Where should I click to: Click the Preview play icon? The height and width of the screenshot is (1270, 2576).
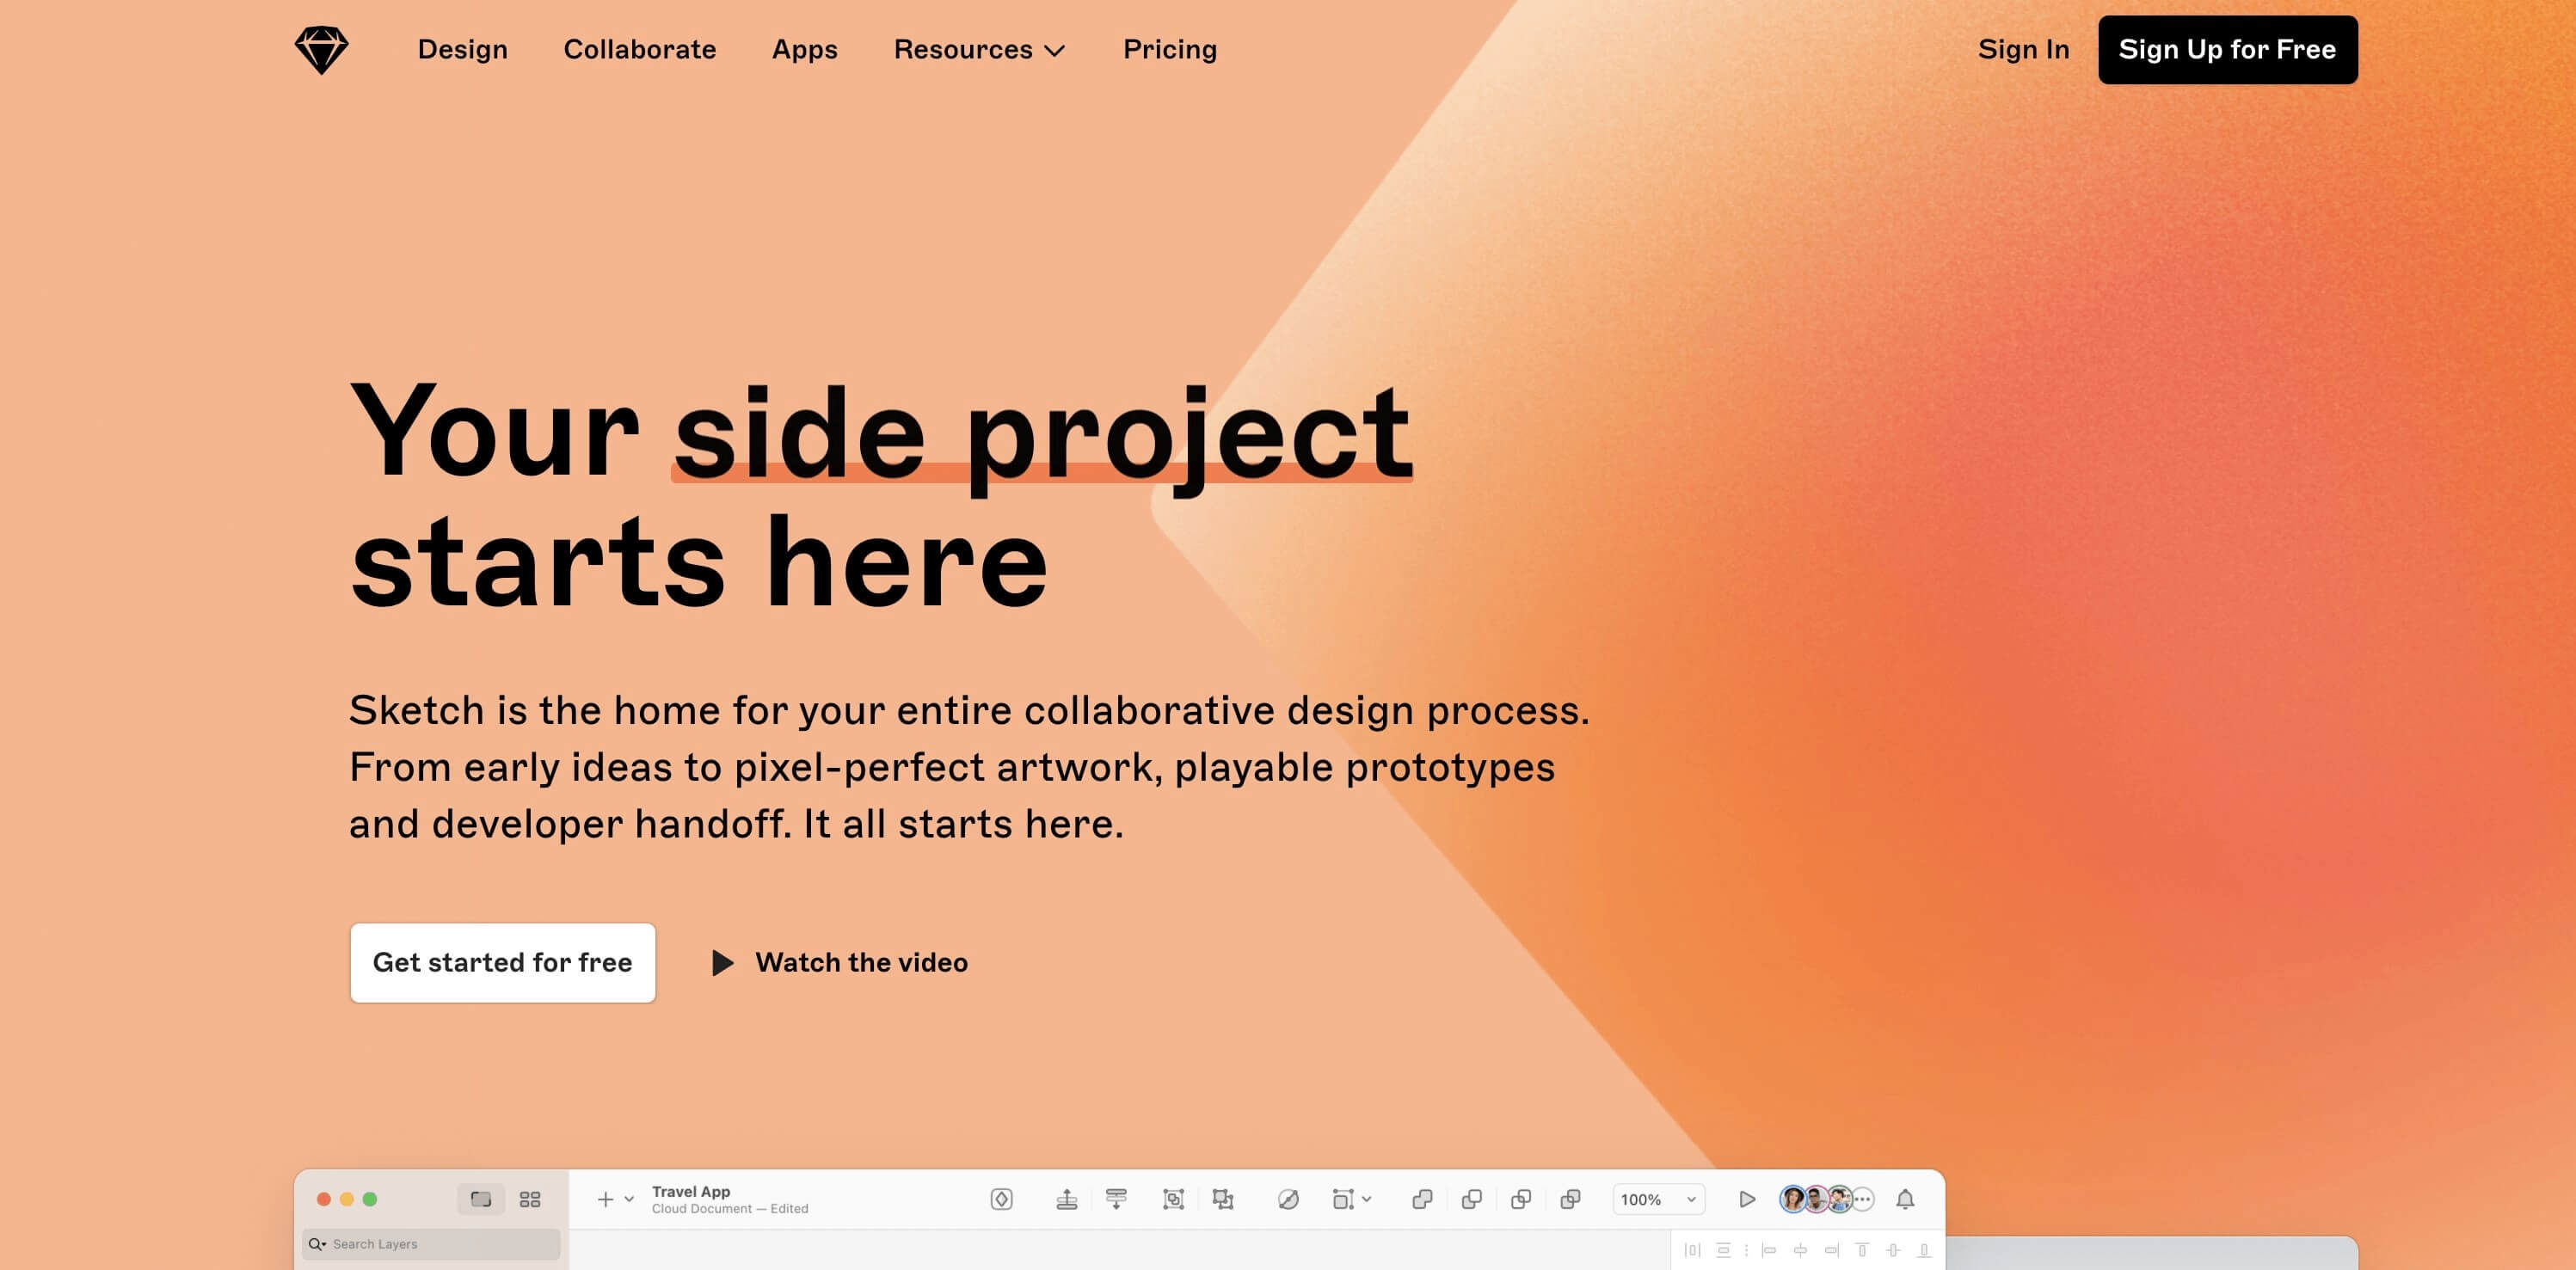pos(1747,1199)
